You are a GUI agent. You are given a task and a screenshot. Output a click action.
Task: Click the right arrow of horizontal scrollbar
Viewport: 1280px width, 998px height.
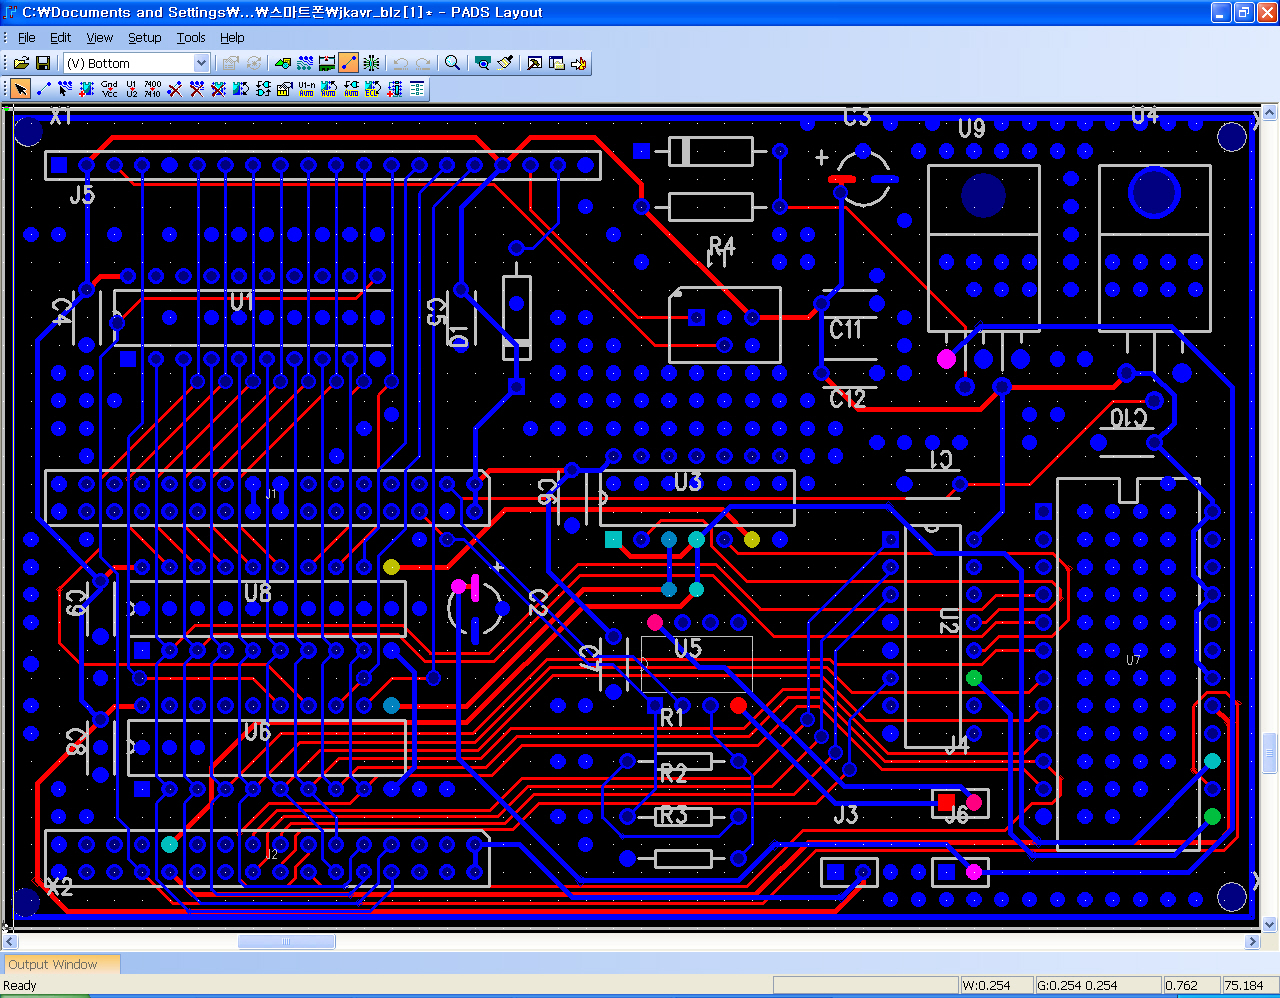[1252, 941]
